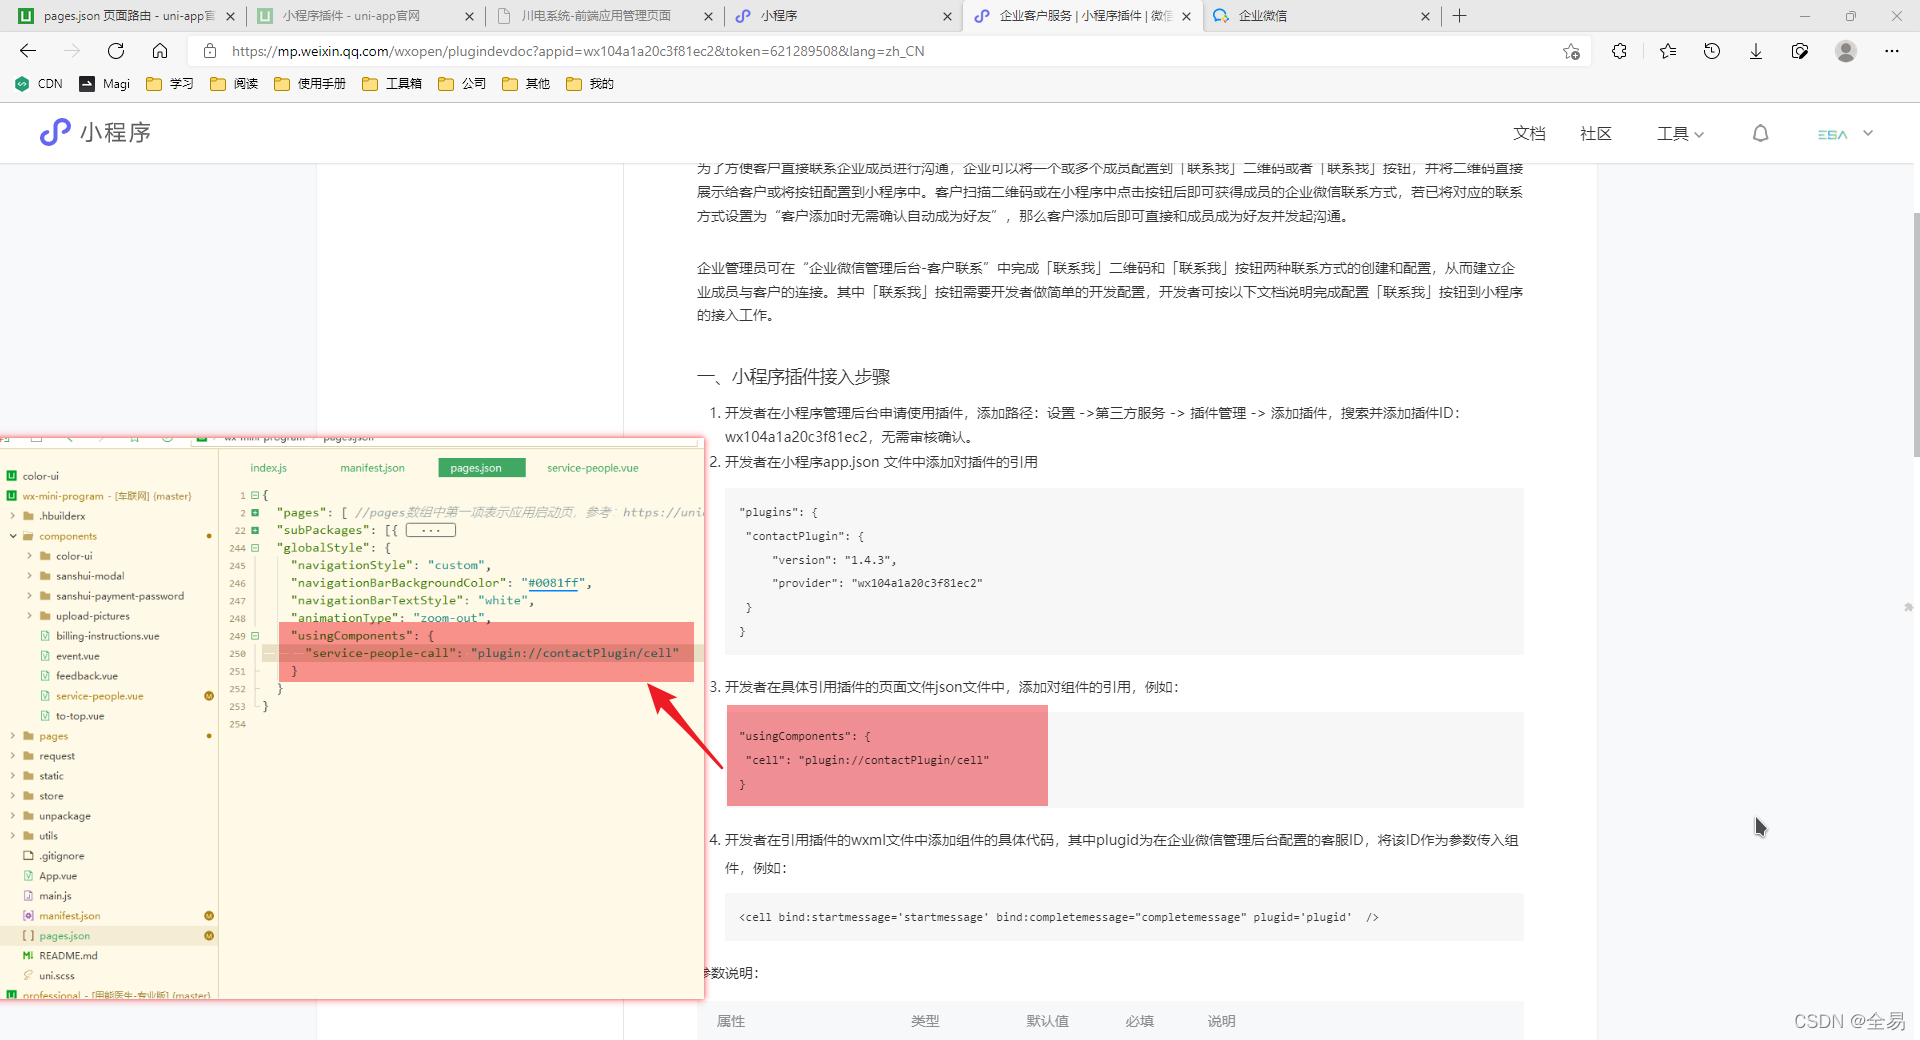Screen dimensions: 1920x1040
Task: Open feedback.vue in the file tree
Action: pyautogui.click(x=86, y=676)
